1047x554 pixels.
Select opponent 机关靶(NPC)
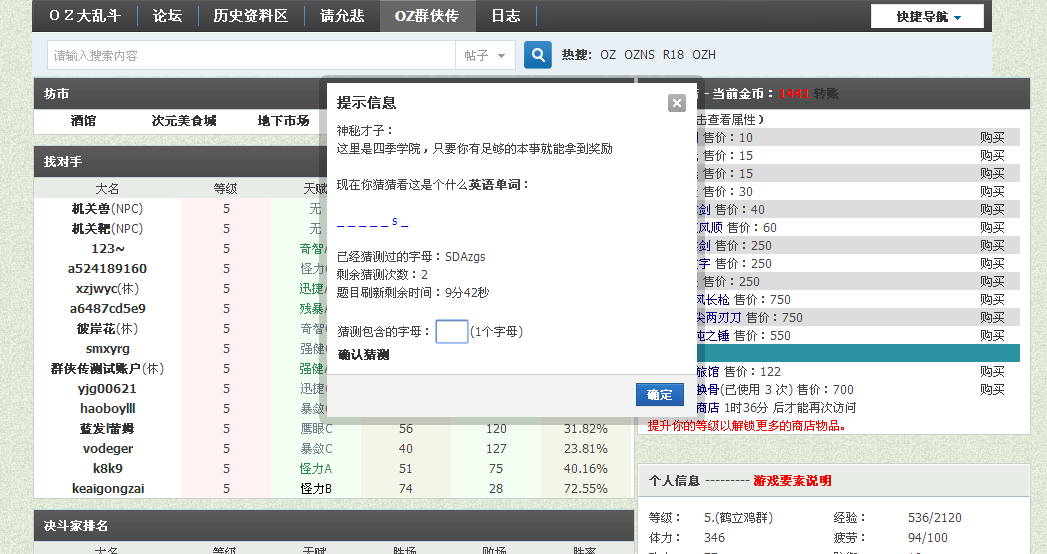click(x=108, y=229)
